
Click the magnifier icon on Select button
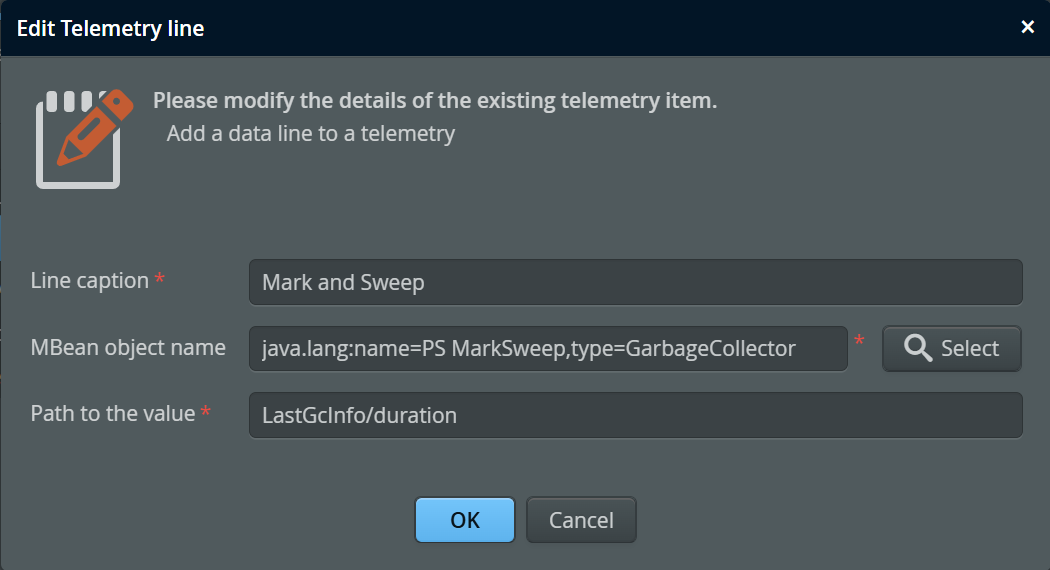click(917, 348)
